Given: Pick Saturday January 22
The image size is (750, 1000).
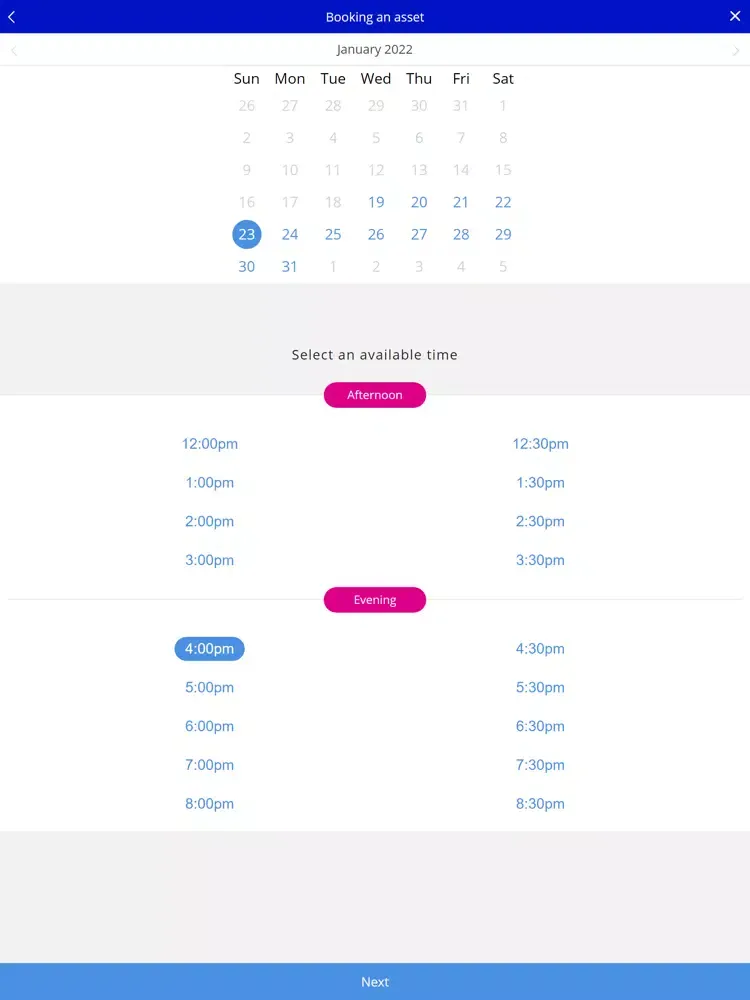Looking at the screenshot, I should coord(503,202).
